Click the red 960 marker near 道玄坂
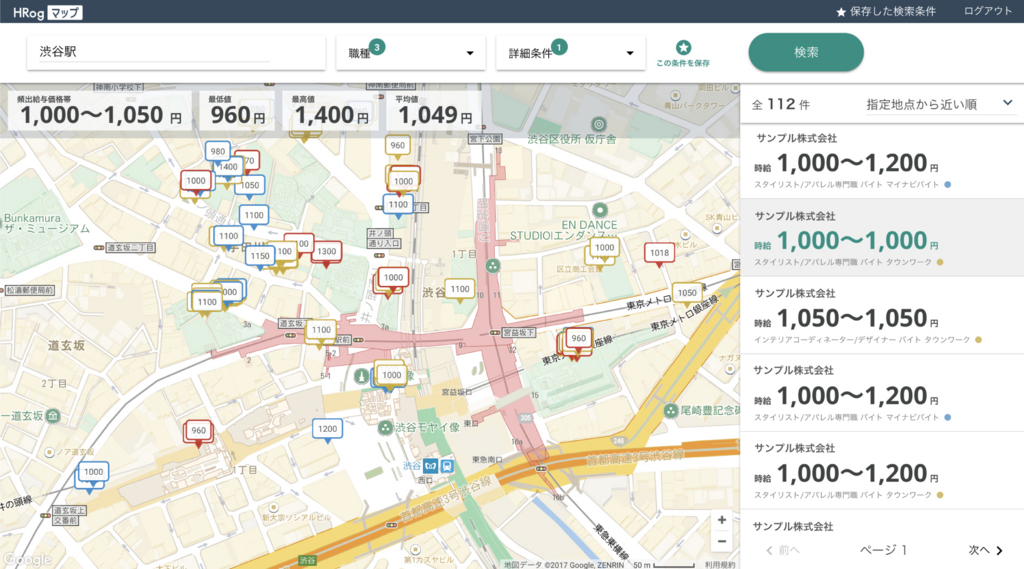1024x569 pixels. (198, 431)
